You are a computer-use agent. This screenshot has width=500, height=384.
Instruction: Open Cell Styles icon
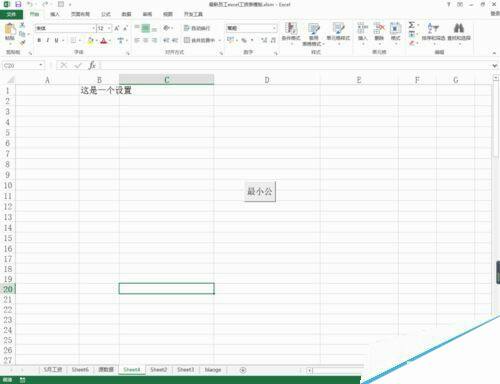click(338, 28)
